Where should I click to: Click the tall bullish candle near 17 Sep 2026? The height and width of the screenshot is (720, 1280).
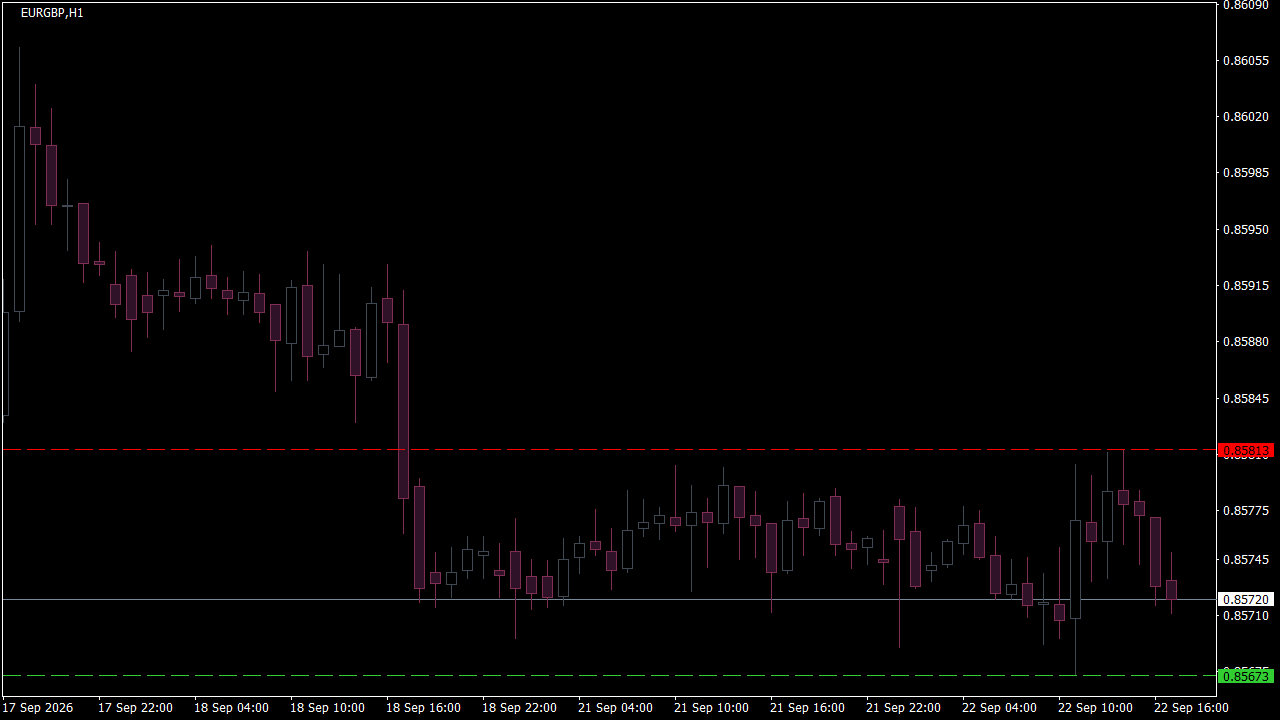click(19, 219)
